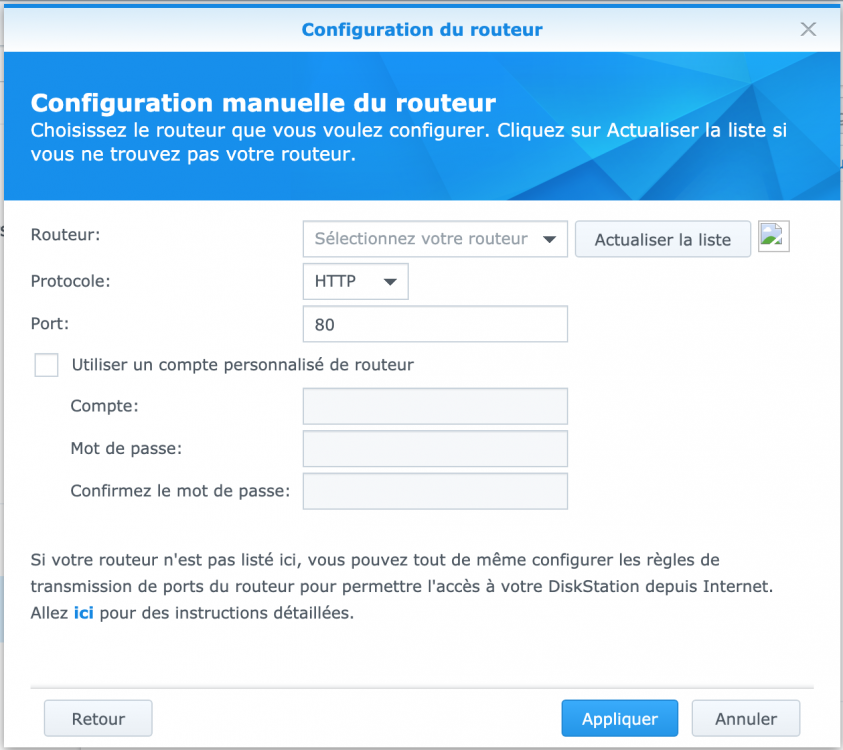The image size is (843, 750).
Task: Focus the Compte input field
Action: pyautogui.click(x=434, y=407)
